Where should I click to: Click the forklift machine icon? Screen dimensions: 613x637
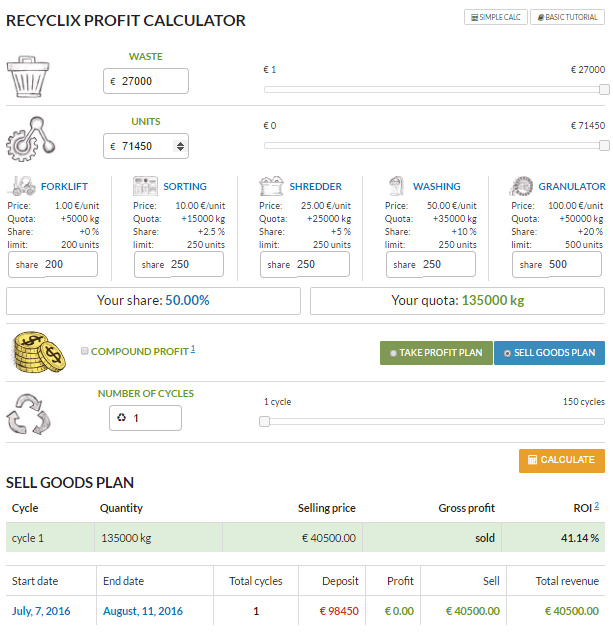click(22, 186)
